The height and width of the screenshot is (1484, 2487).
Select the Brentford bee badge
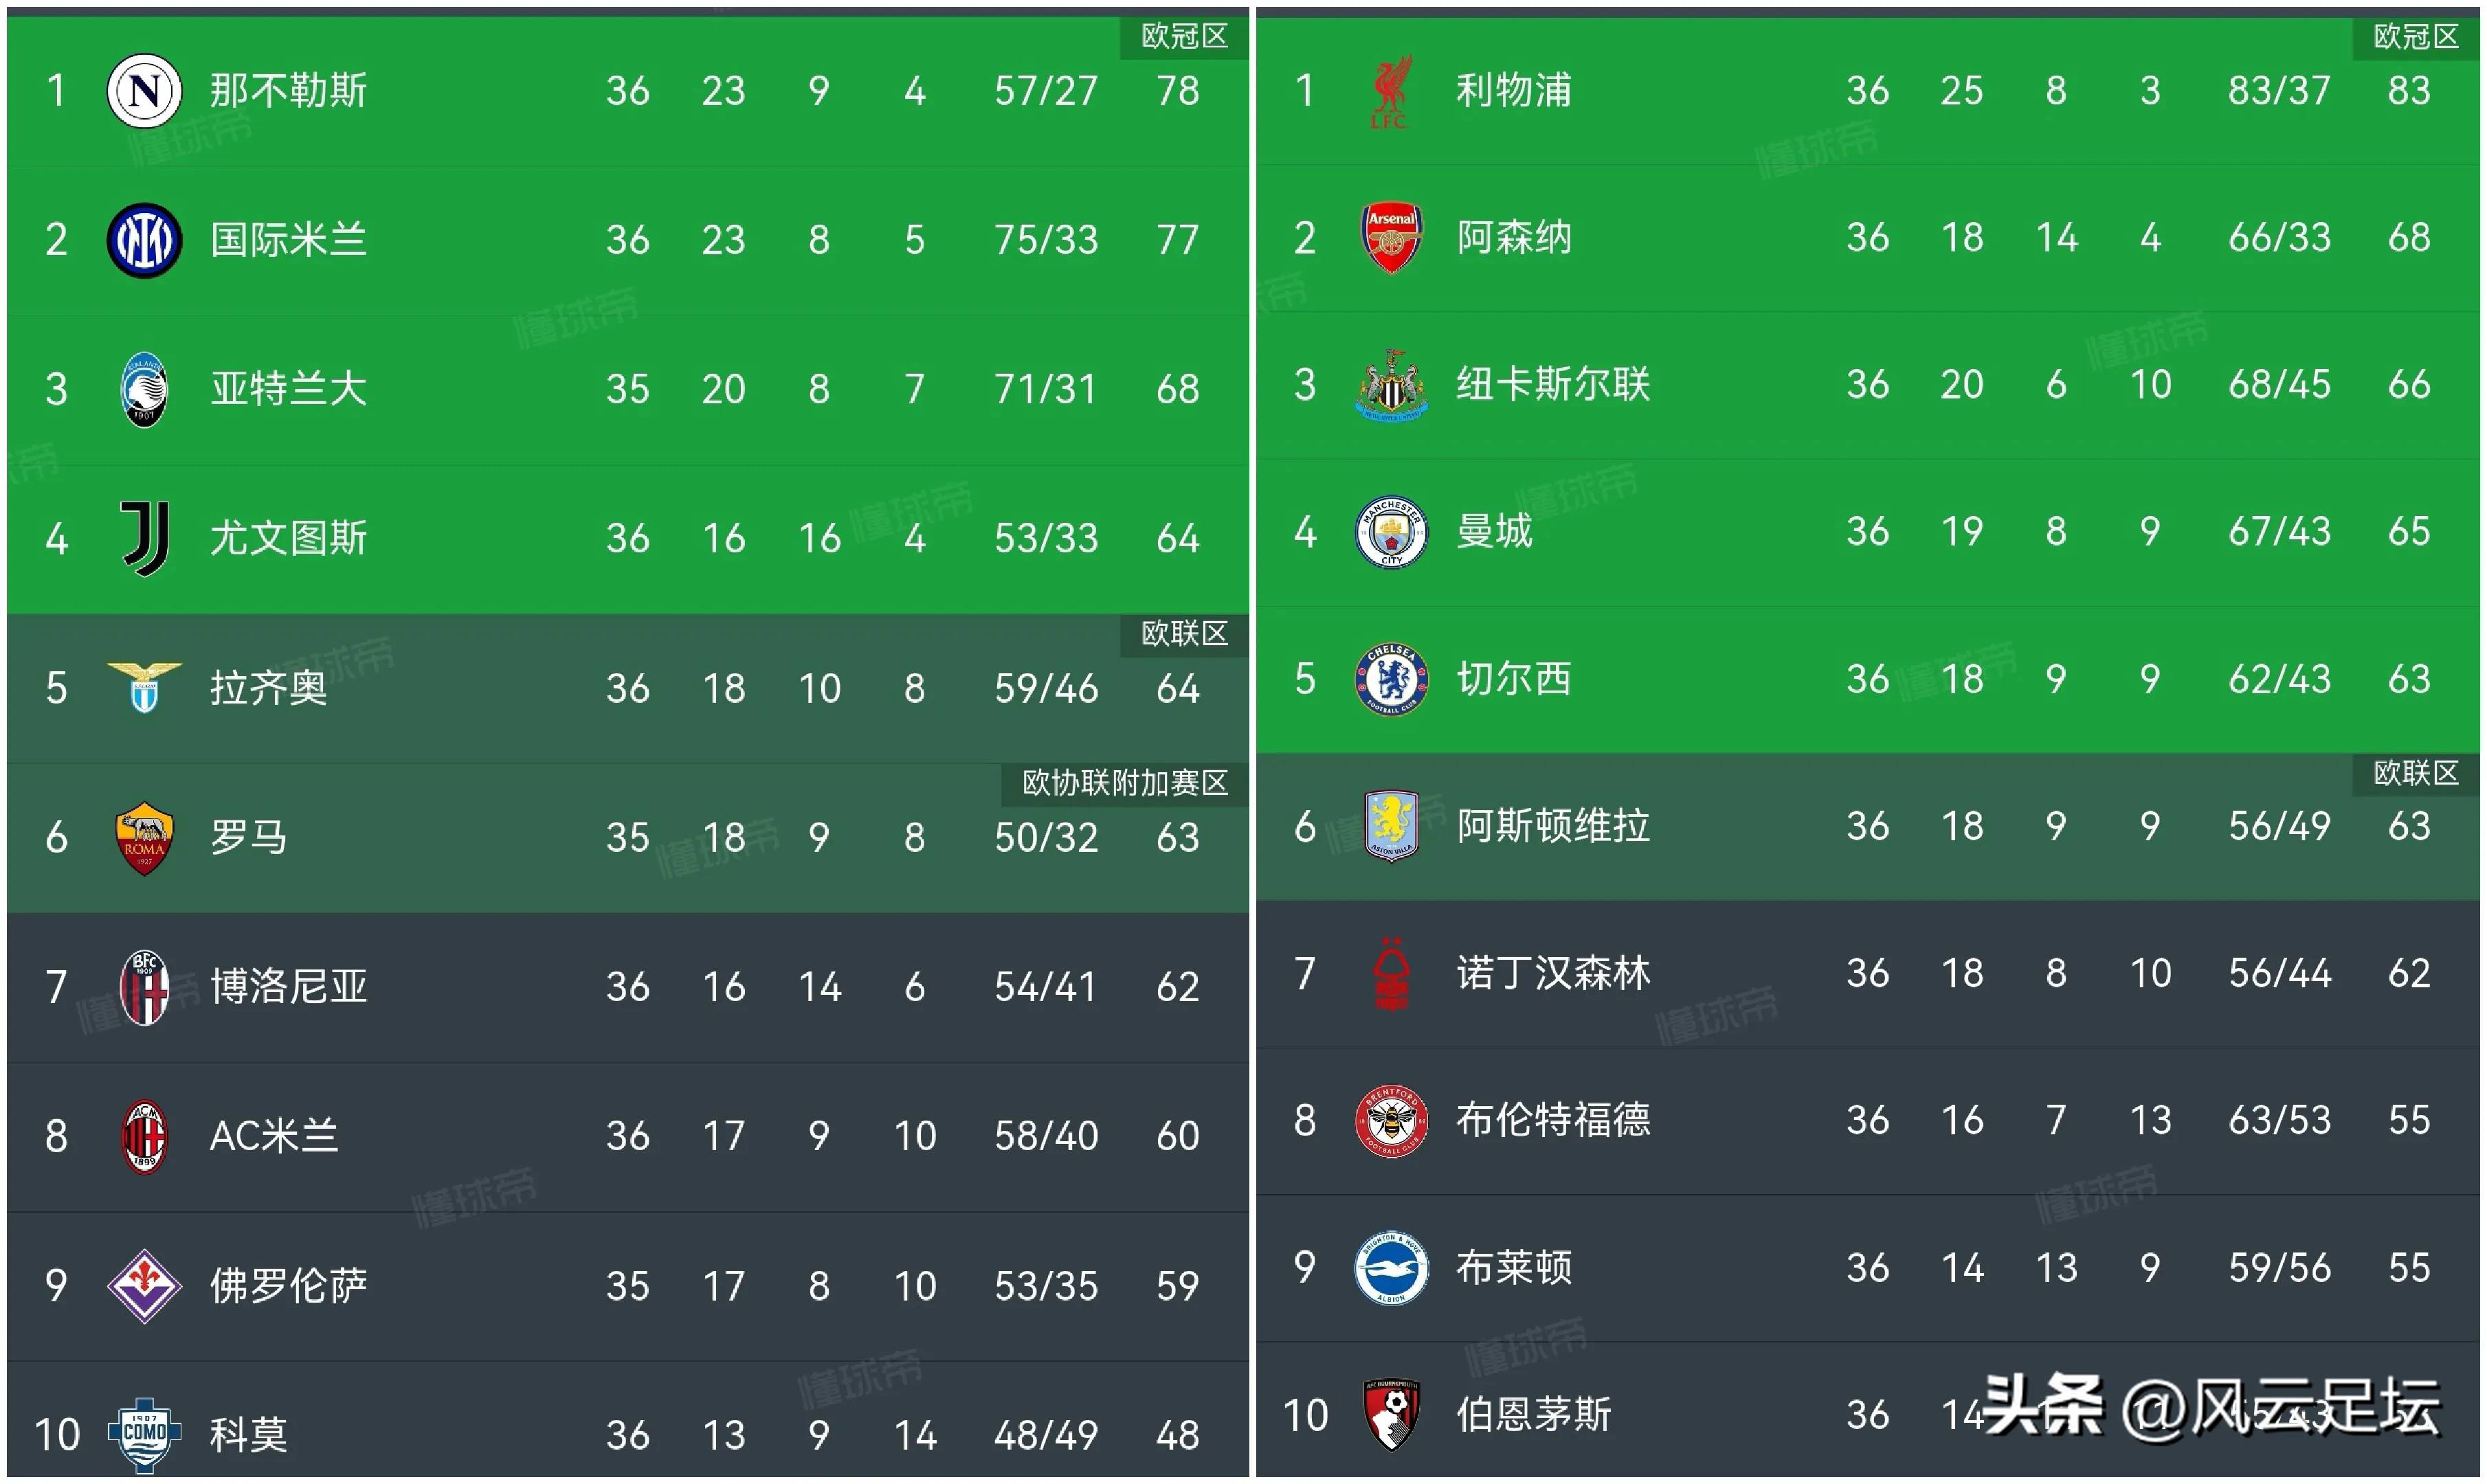pyautogui.click(x=1391, y=1120)
